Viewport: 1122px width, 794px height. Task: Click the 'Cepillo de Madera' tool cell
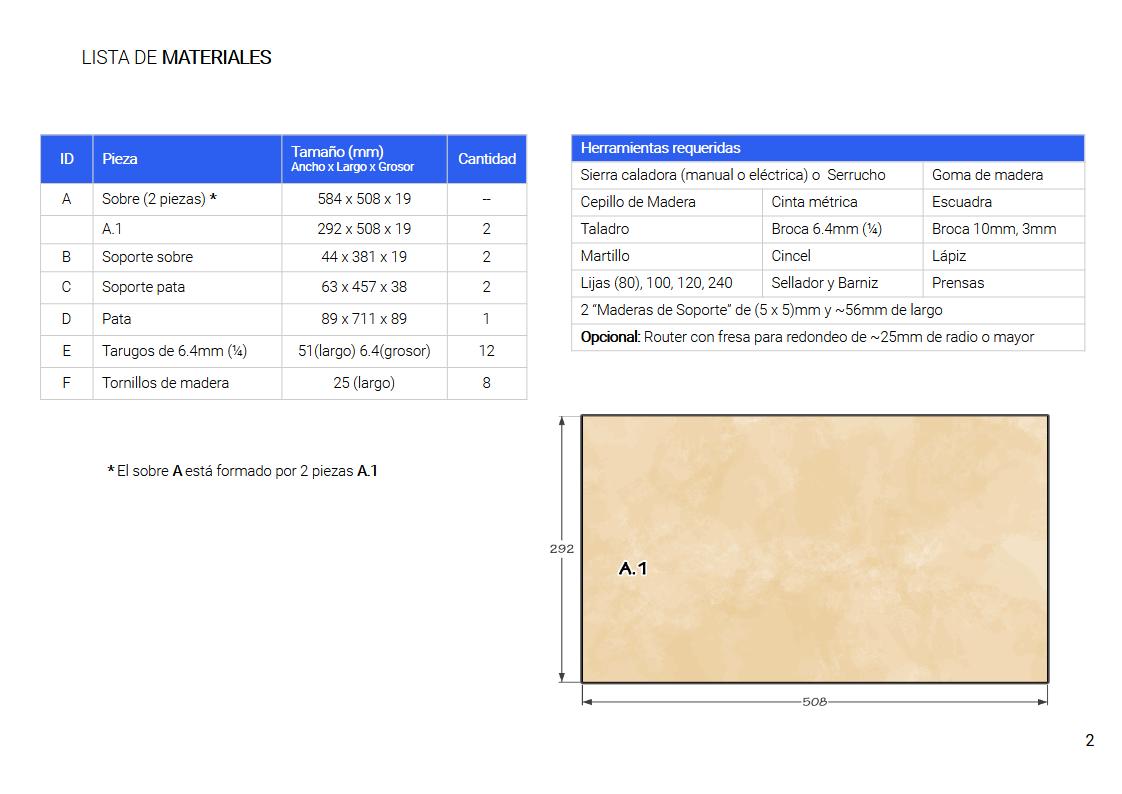click(638, 202)
